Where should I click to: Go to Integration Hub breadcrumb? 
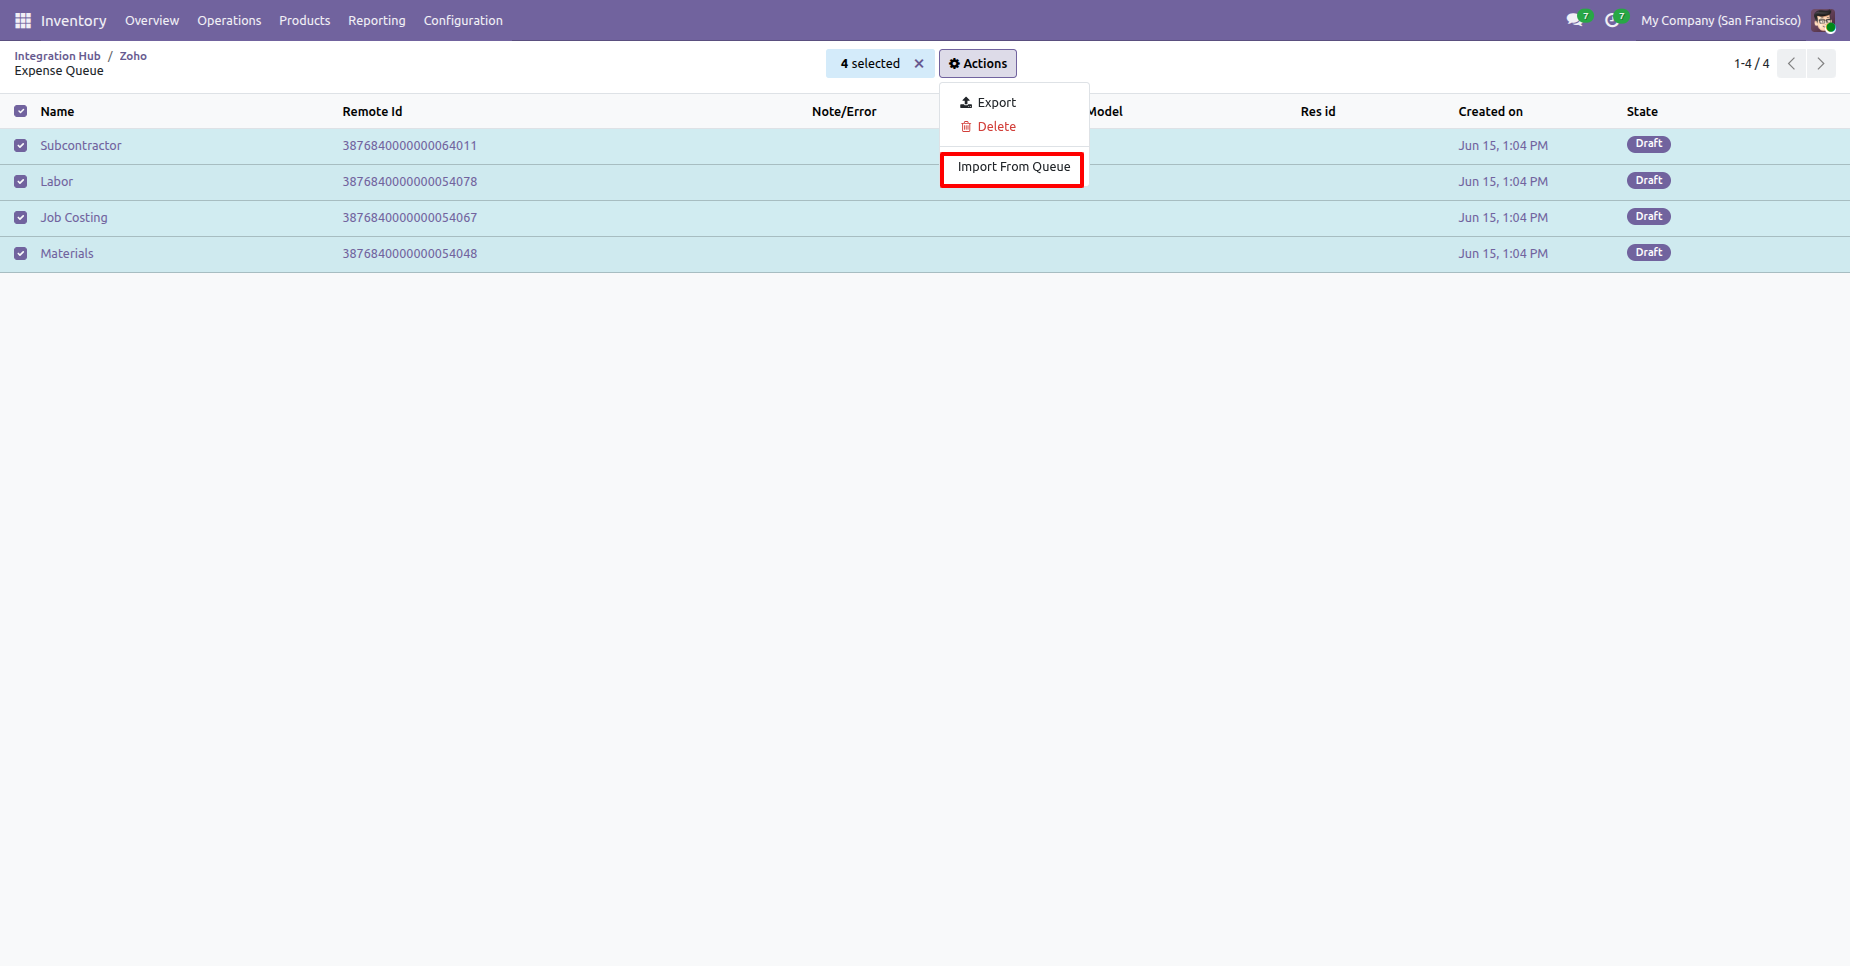point(58,56)
